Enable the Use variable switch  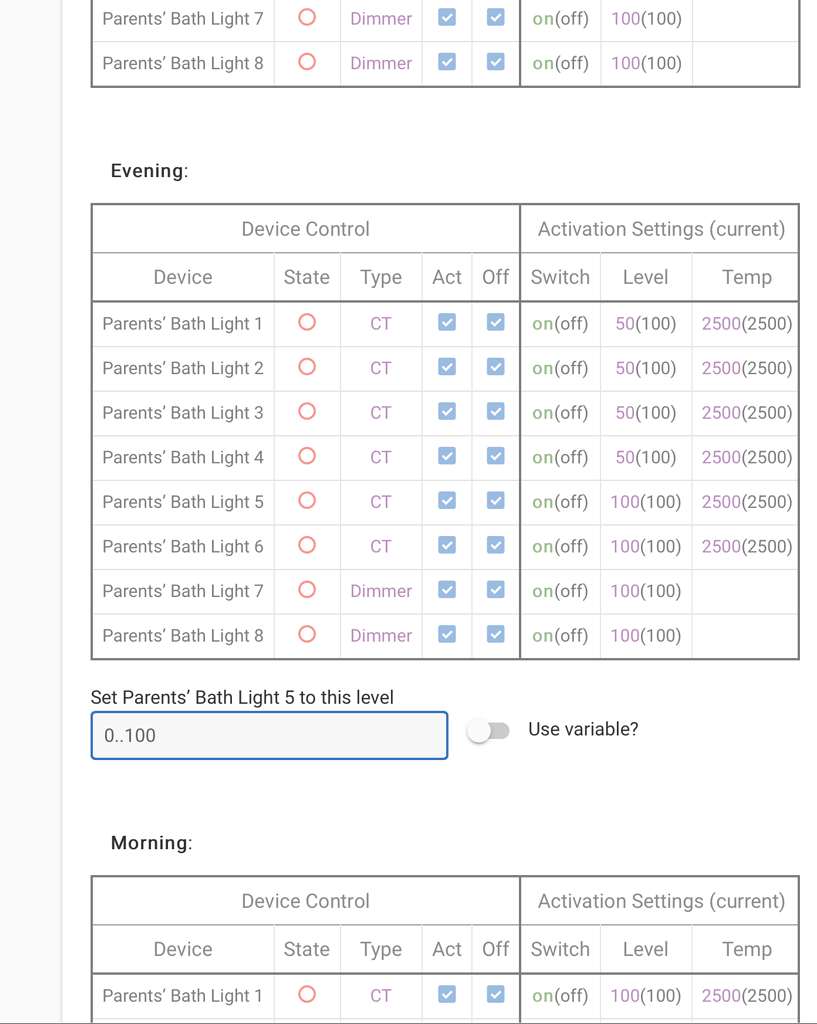pyautogui.click(x=489, y=731)
